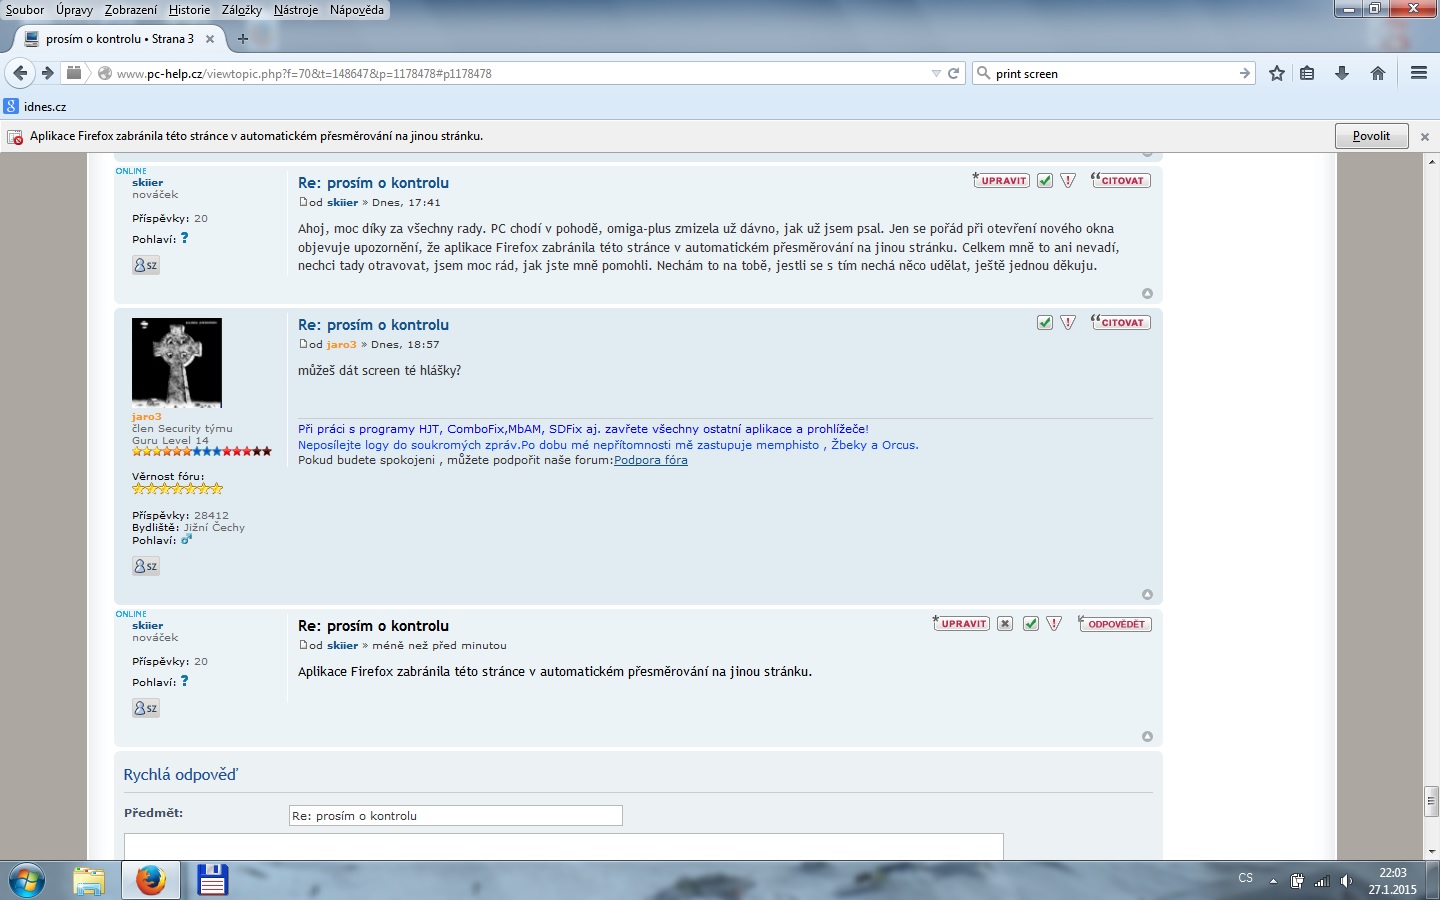Click the scrollbar down arrow

(1431, 851)
